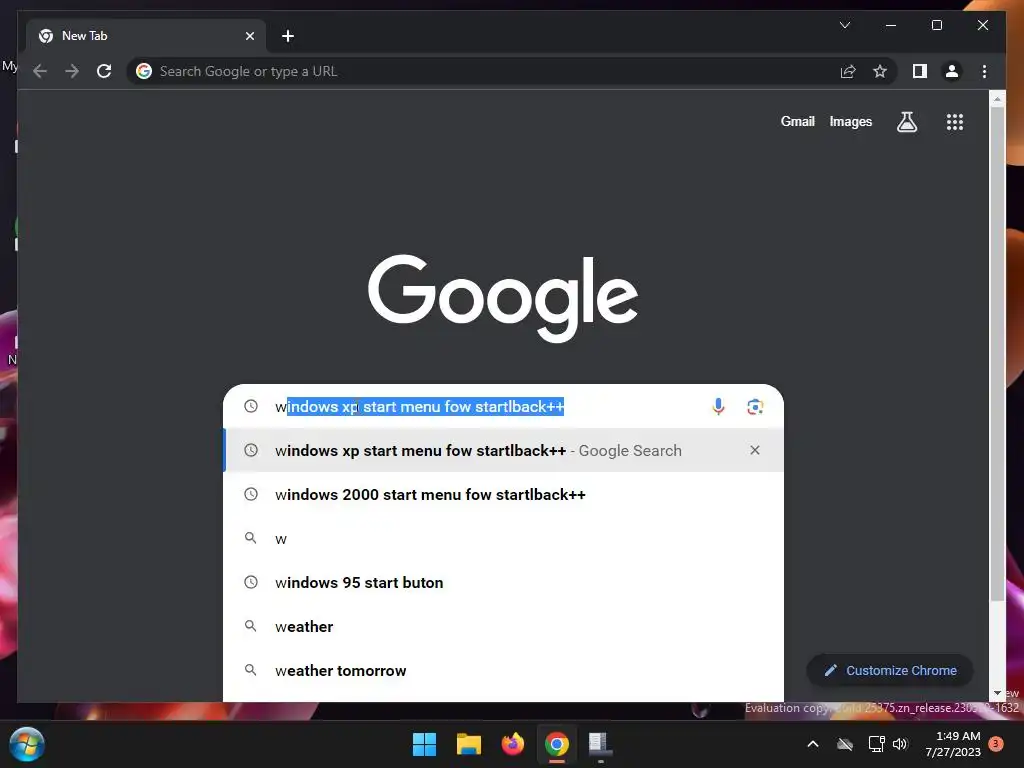
Task: Switch to Chrome in the taskbar
Action: click(x=557, y=744)
